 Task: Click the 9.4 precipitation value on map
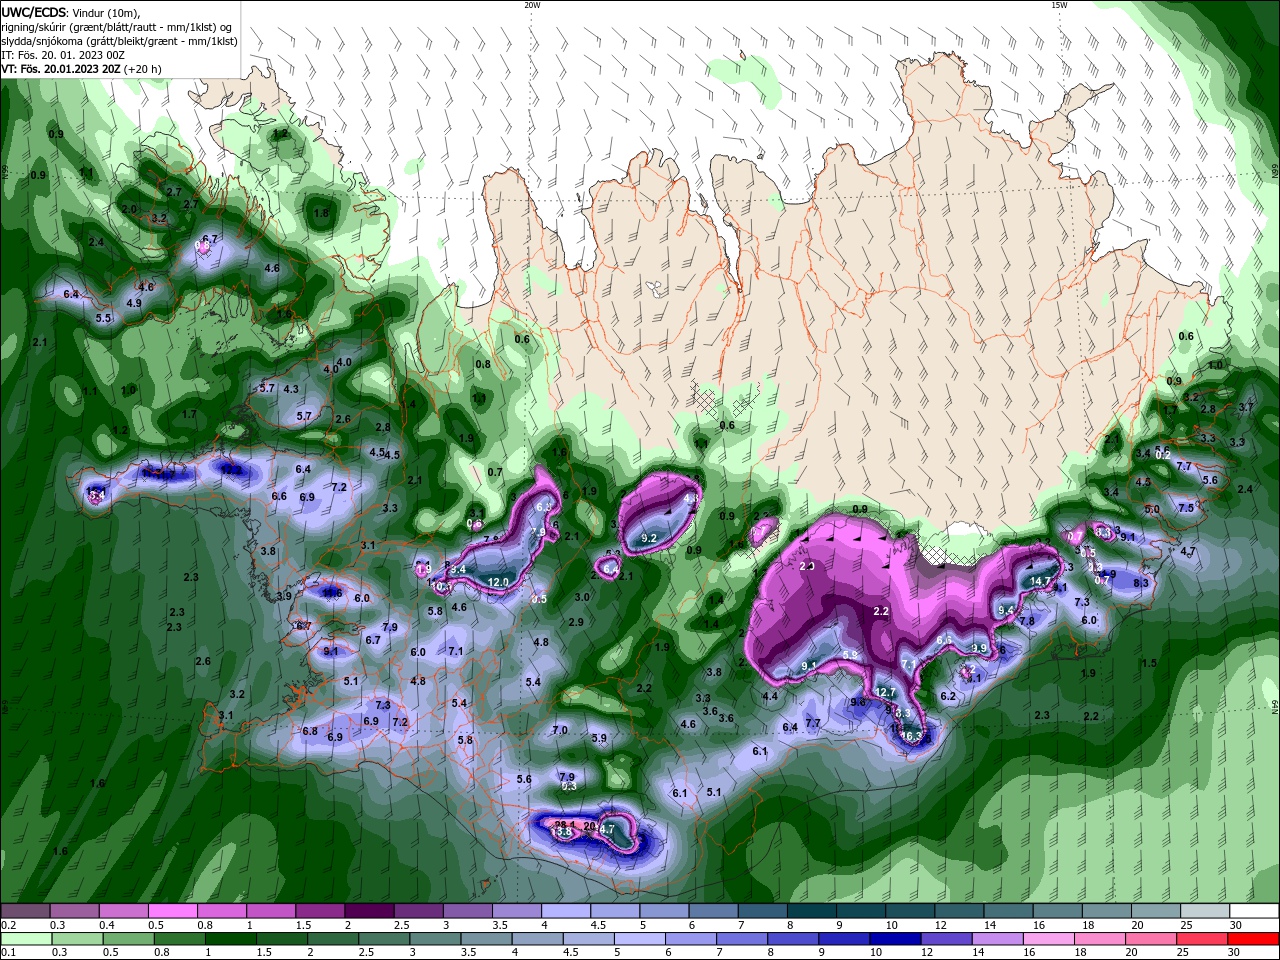pos(1006,610)
